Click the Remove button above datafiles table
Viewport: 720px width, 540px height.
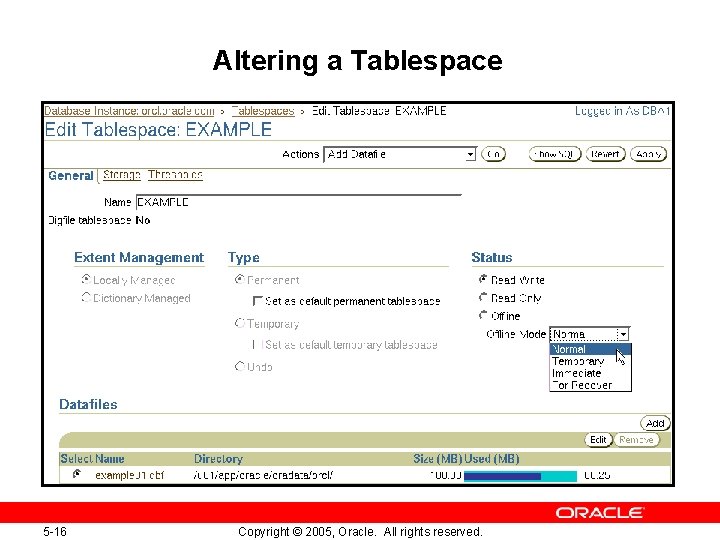[636, 440]
